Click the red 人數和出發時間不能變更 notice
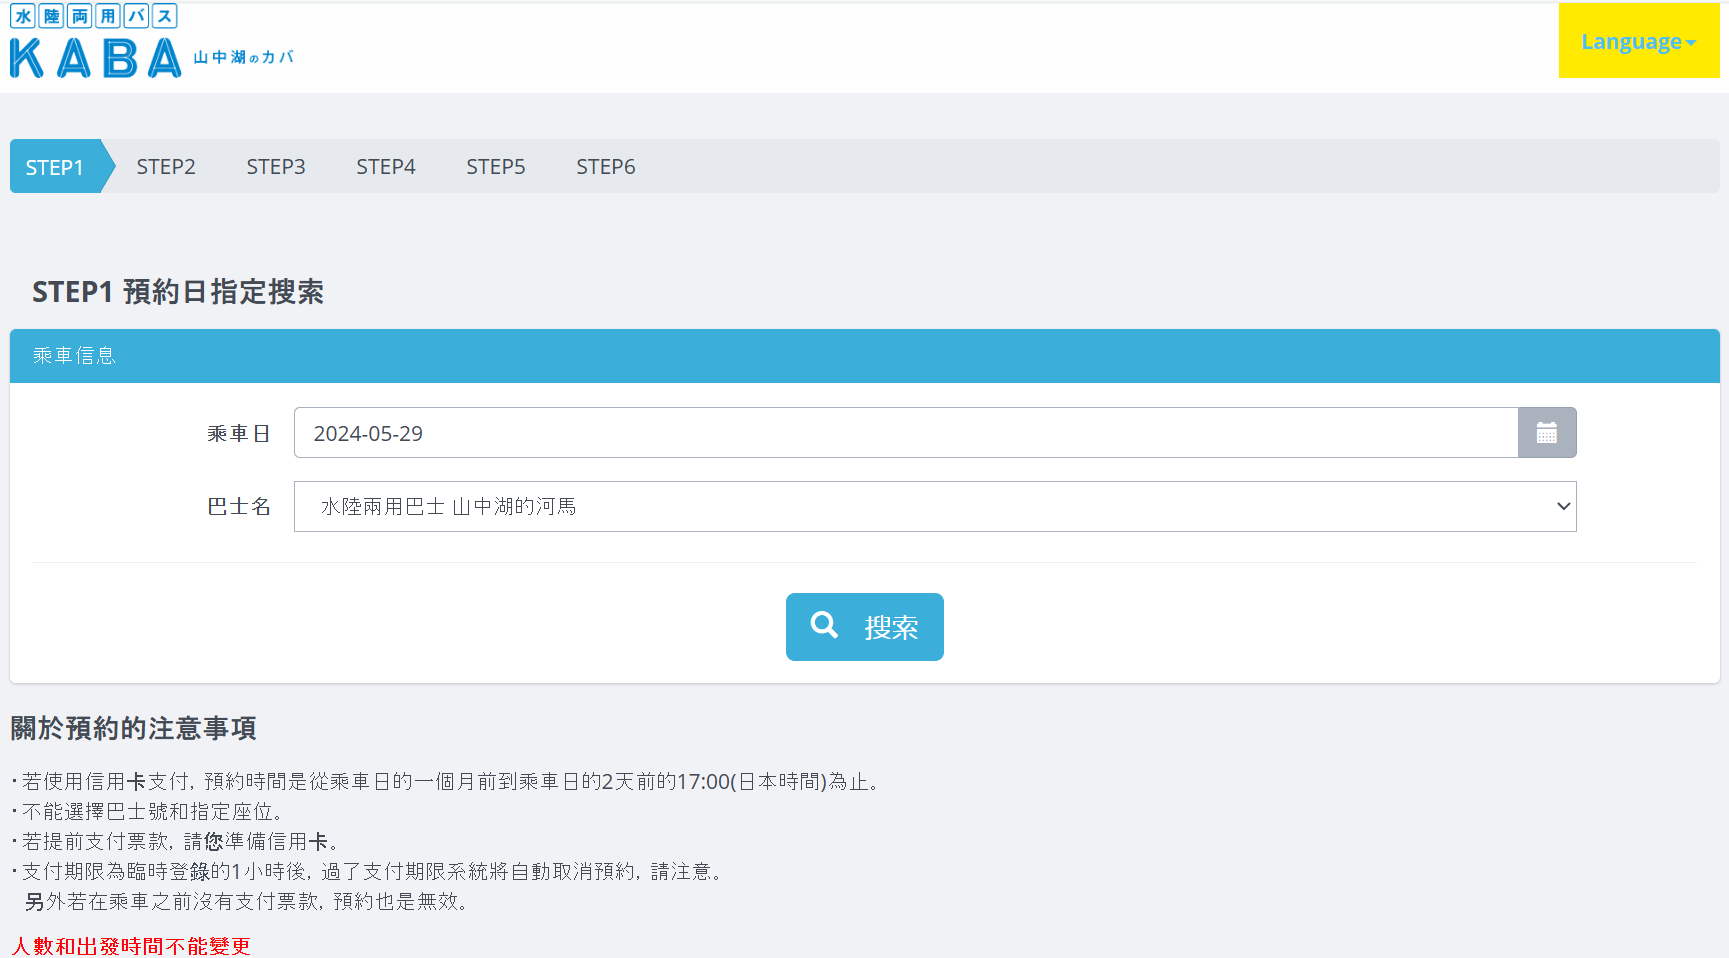This screenshot has width=1729, height=958. pos(130,946)
